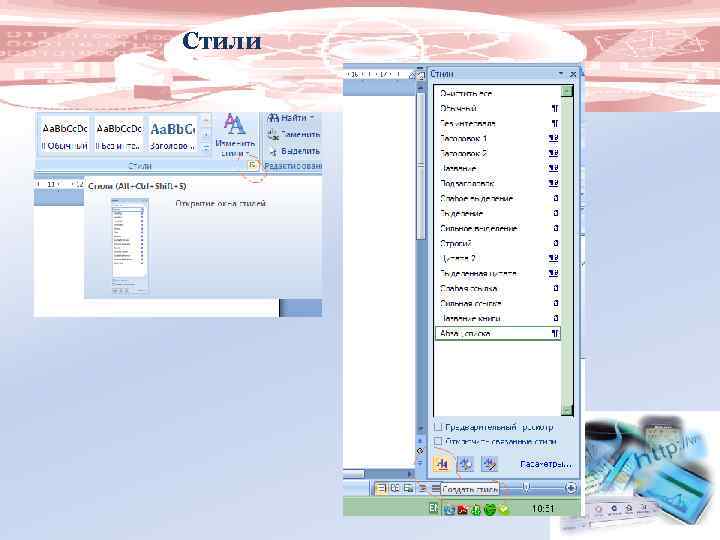Viewport: 720px width, 540px height.
Task: Apply the Без интервала gallery style thumbnail
Action: [119, 135]
